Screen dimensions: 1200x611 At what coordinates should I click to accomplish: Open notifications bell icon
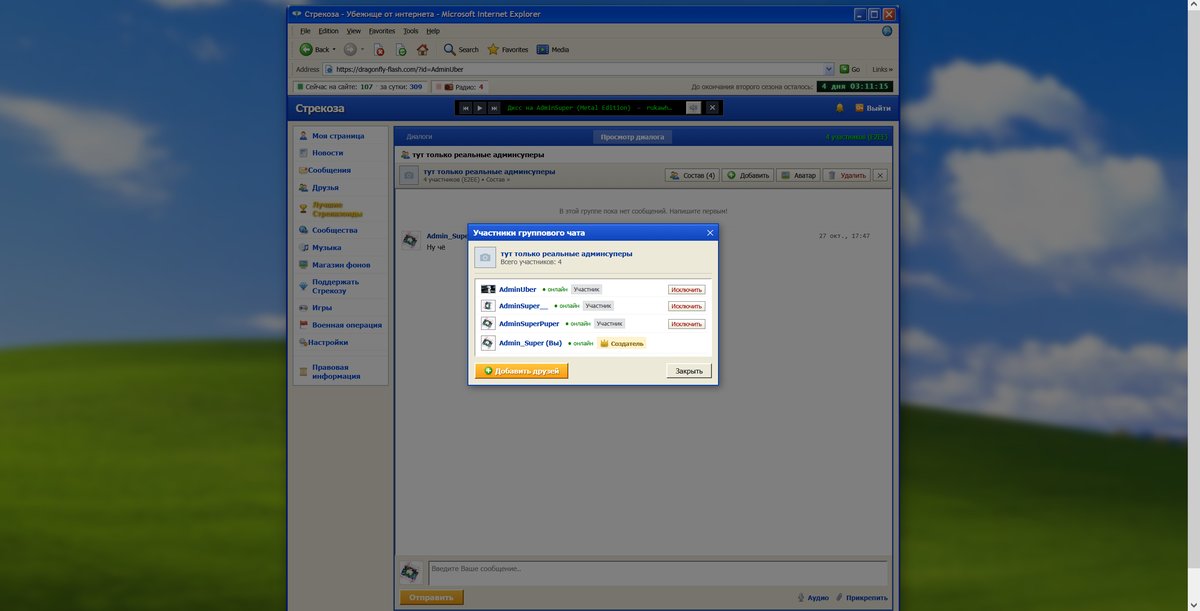pos(840,107)
